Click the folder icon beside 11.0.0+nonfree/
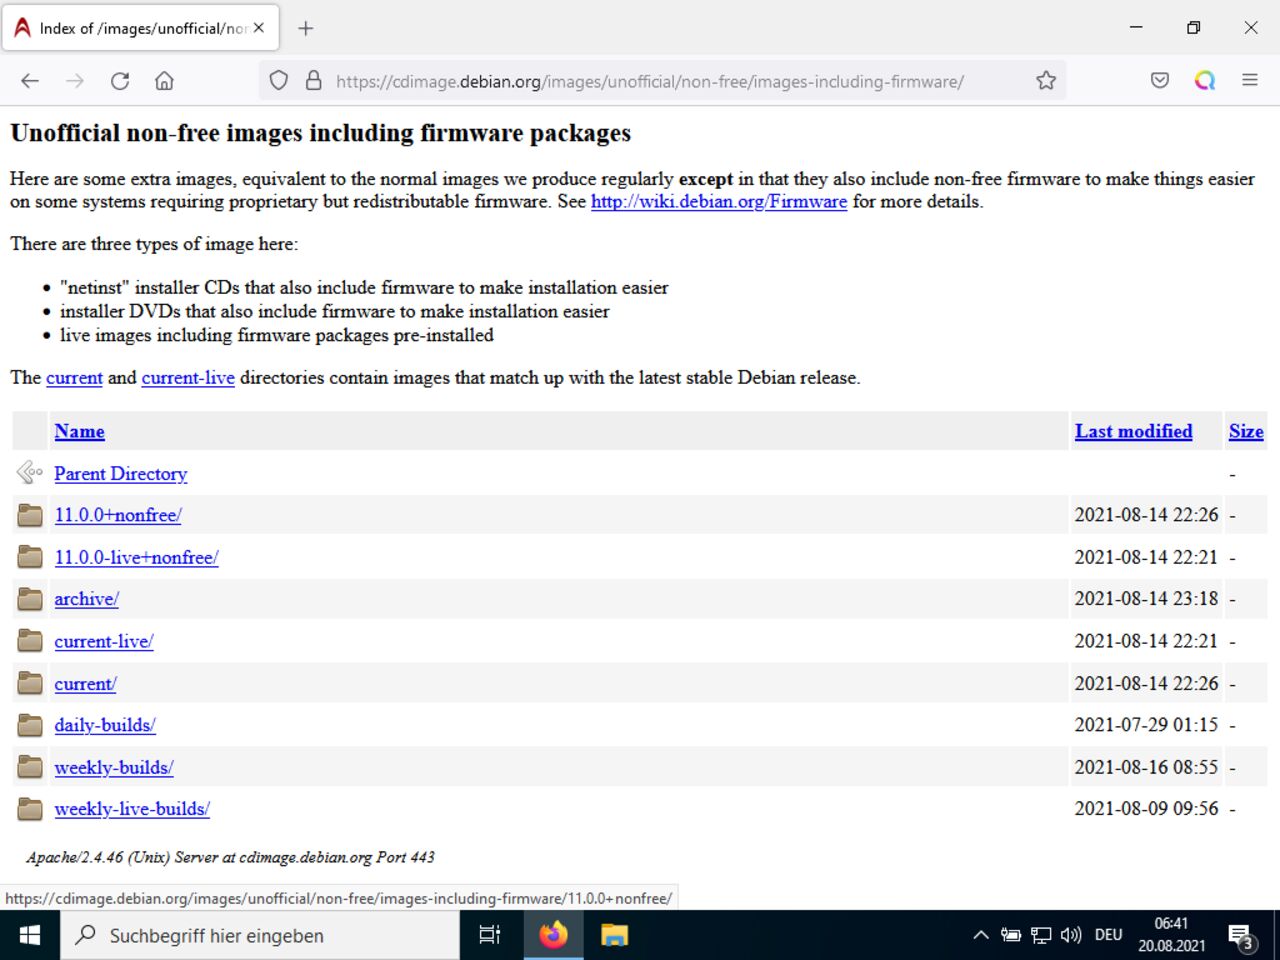Screen dimensions: 1280x960 coord(30,515)
